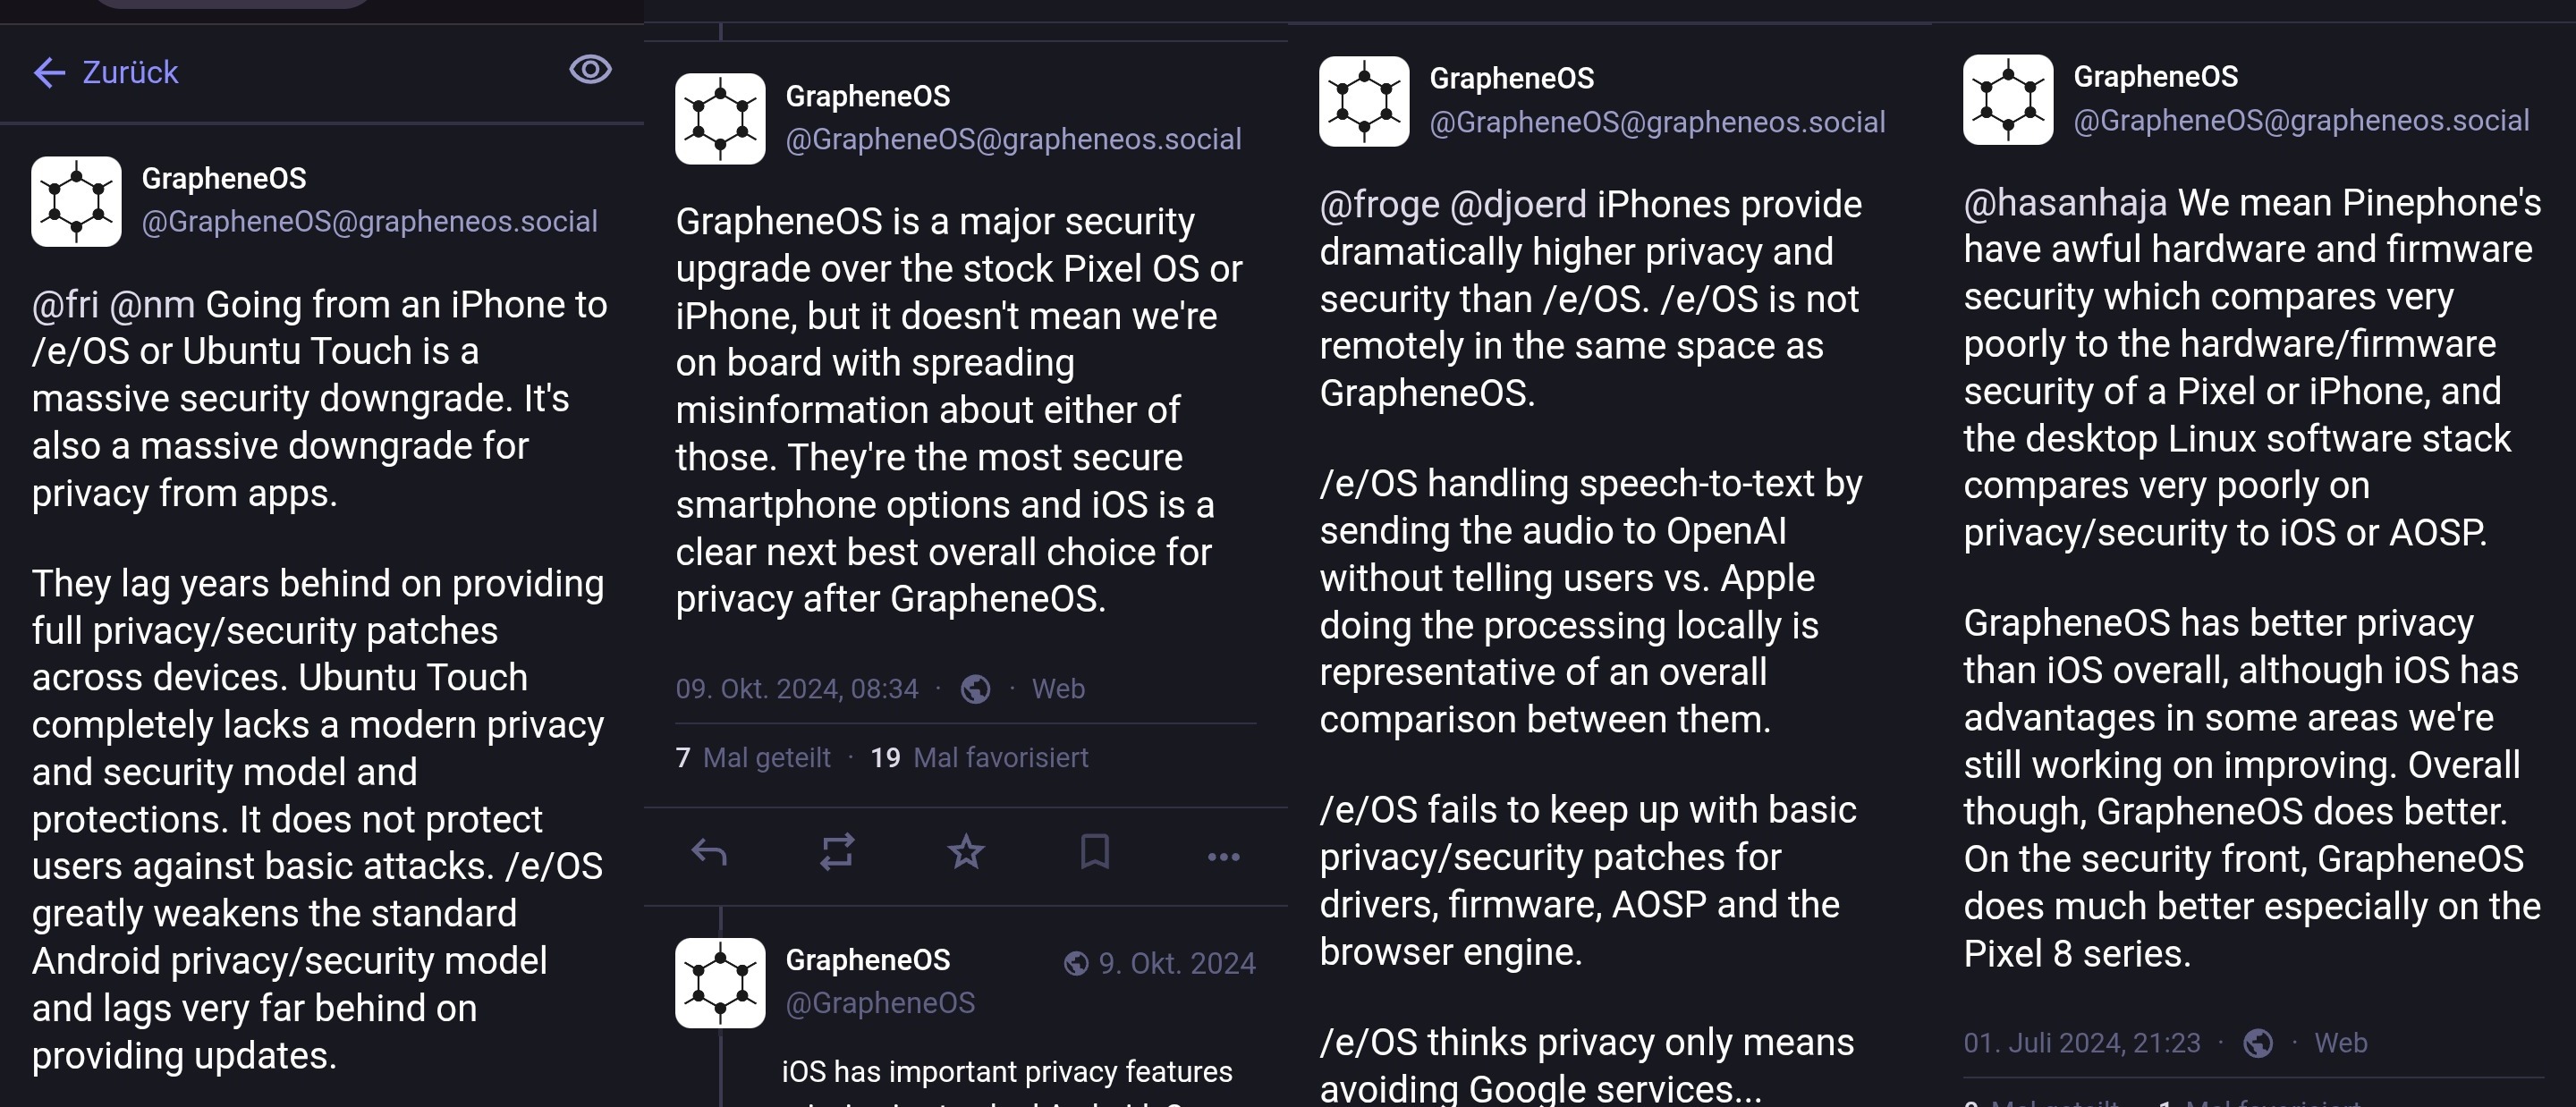The height and width of the screenshot is (1107, 2576).
Task: Favorite the post with the star icon
Action: (x=966, y=853)
